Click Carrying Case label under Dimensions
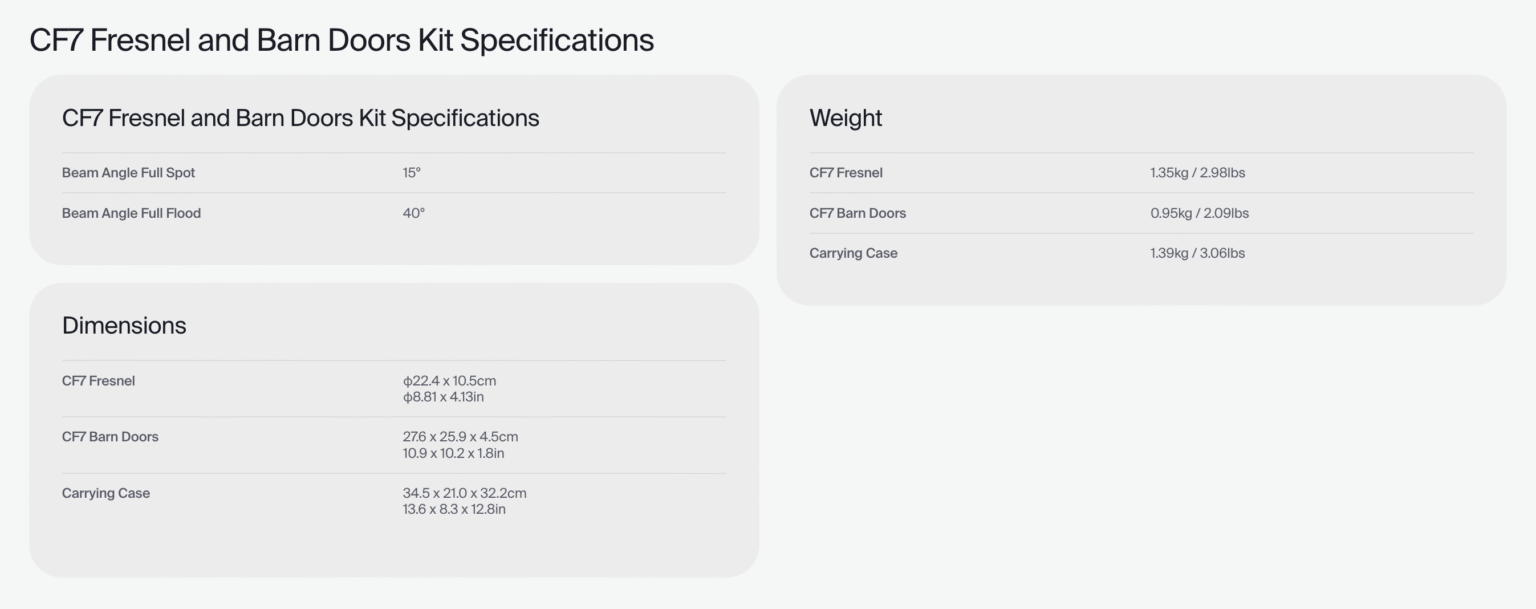This screenshot has height=609, width=1536. tap(106, 493)
